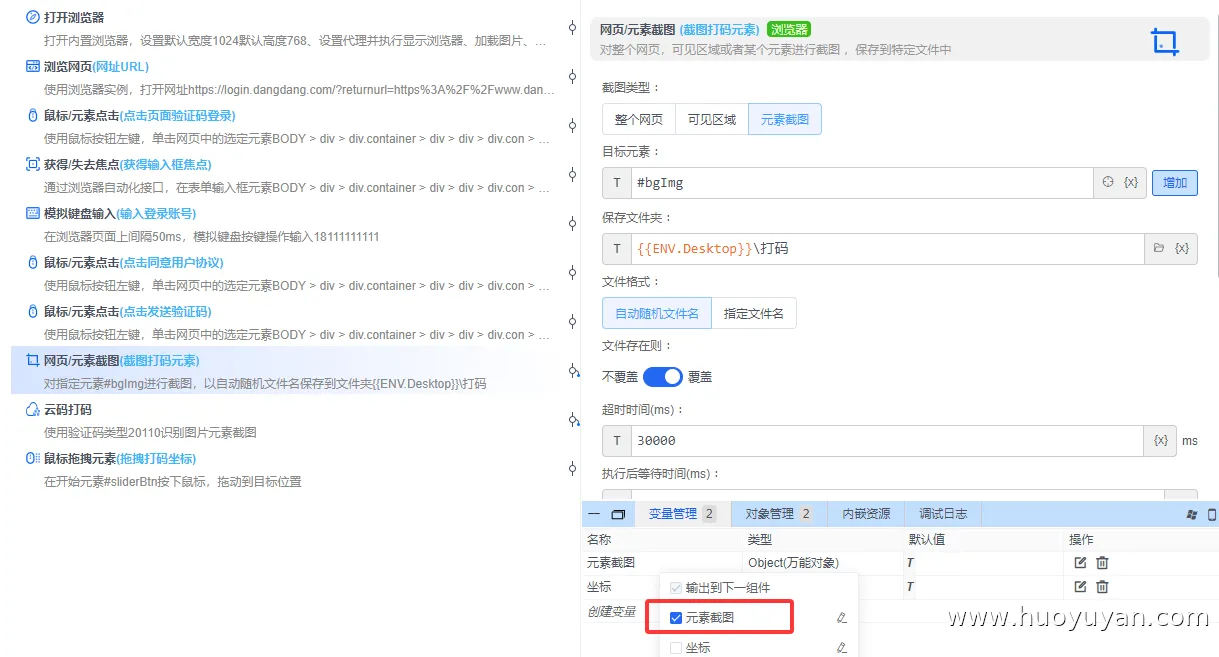
Task: Click 创建变量 to add a variable
Action: coord(611,611)
